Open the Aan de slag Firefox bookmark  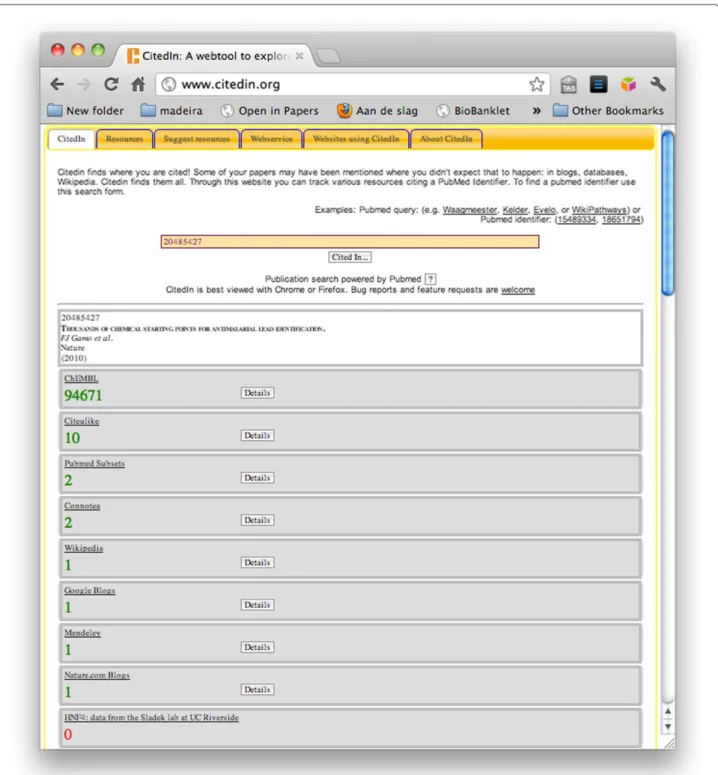coord(378,111)
